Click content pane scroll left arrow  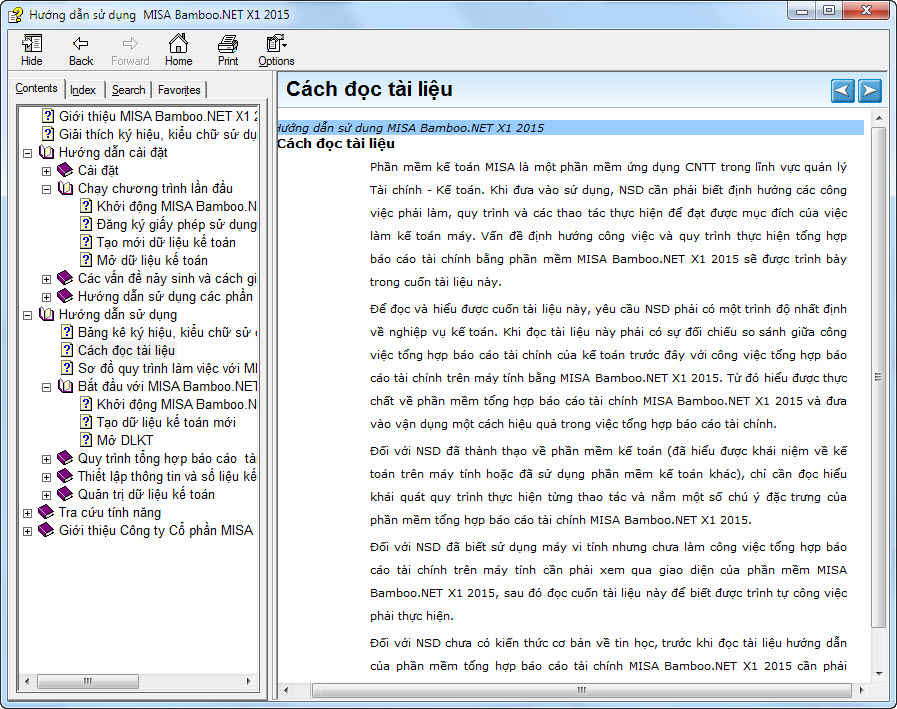click(x=286, y=690)
